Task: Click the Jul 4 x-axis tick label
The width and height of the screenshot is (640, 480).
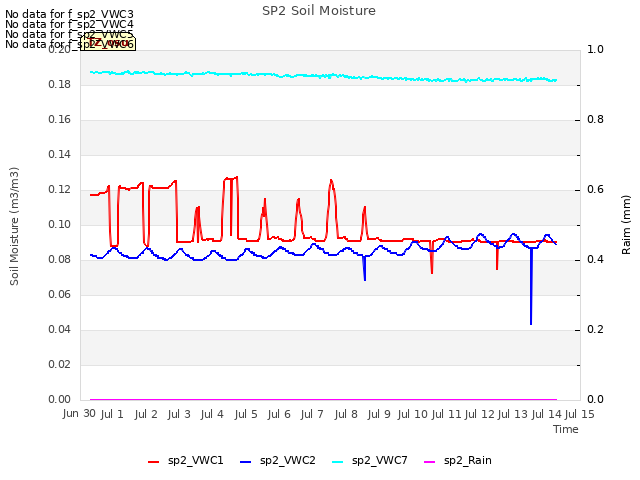Action: click(212, 414)
